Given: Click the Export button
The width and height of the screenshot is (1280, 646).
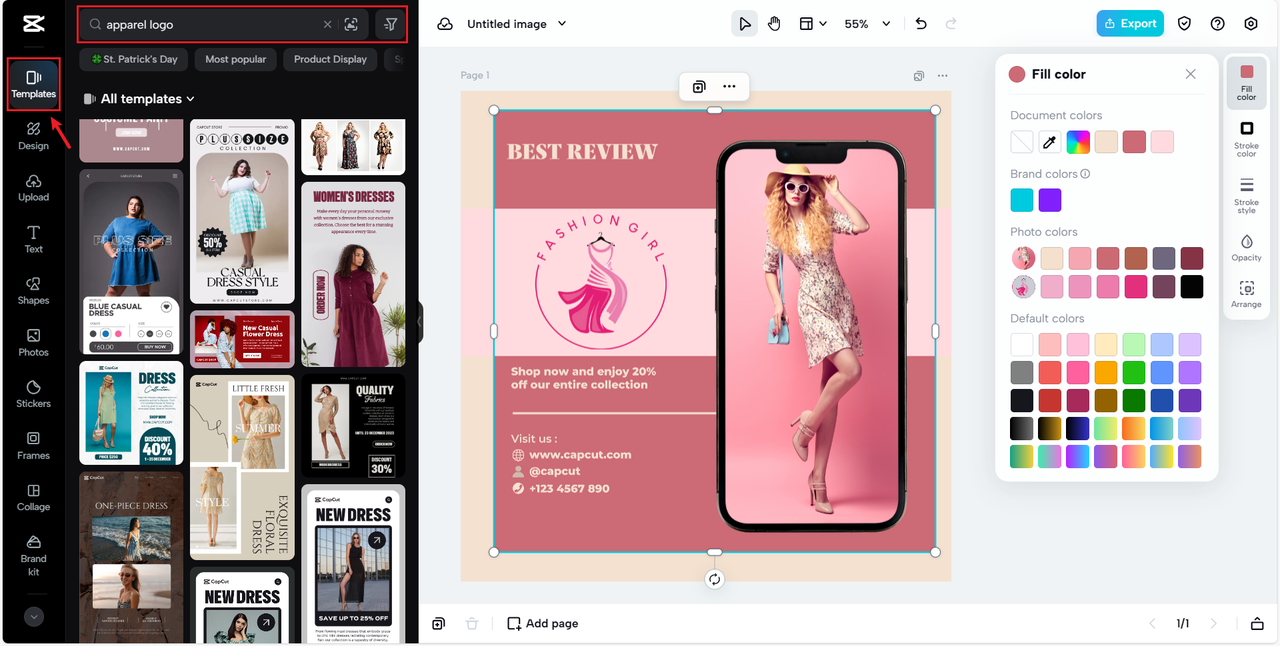Looking at the screenshot, I should point(1130,24).
